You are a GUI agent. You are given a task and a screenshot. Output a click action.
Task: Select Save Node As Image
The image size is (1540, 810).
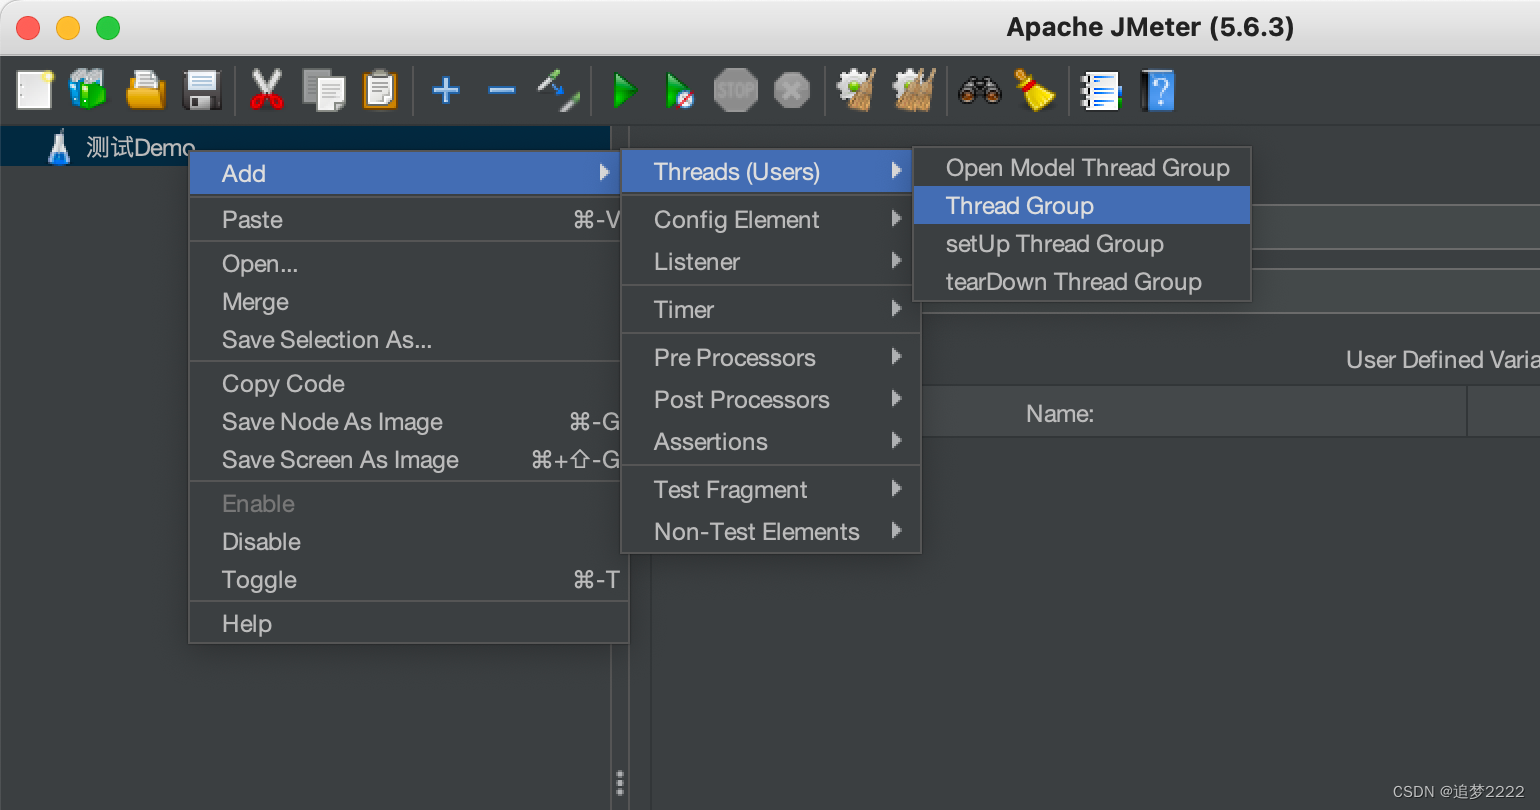tap(405, 422)
